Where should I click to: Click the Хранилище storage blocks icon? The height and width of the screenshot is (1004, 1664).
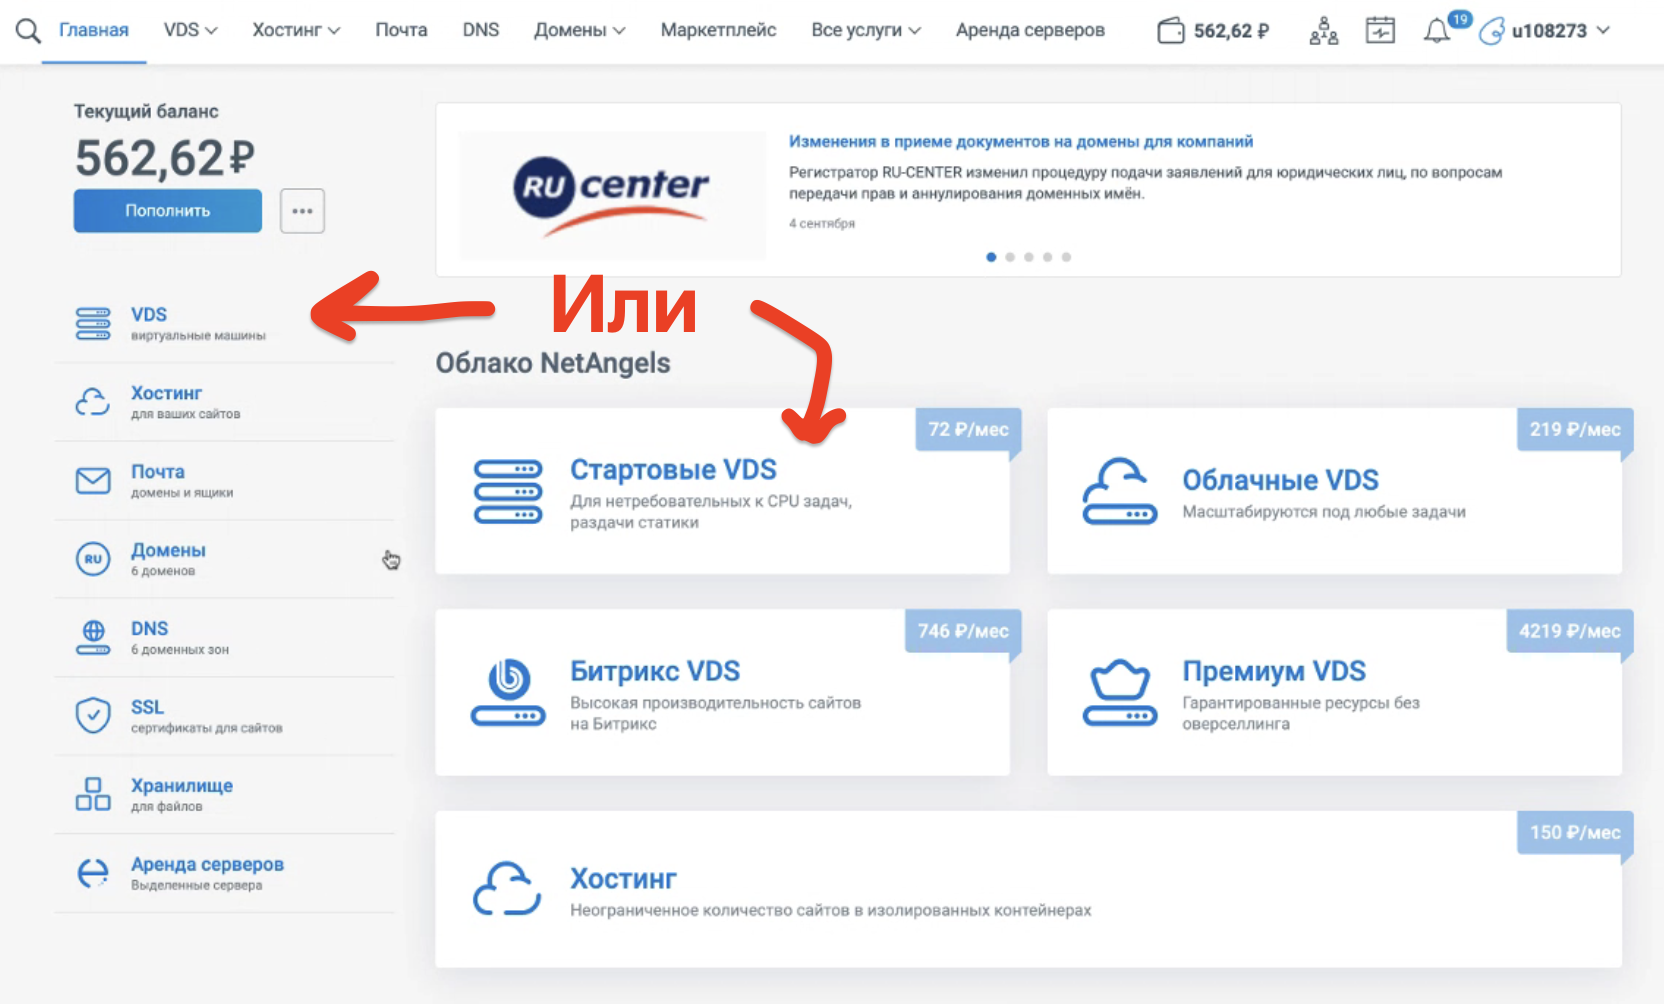tap(93, 794)
